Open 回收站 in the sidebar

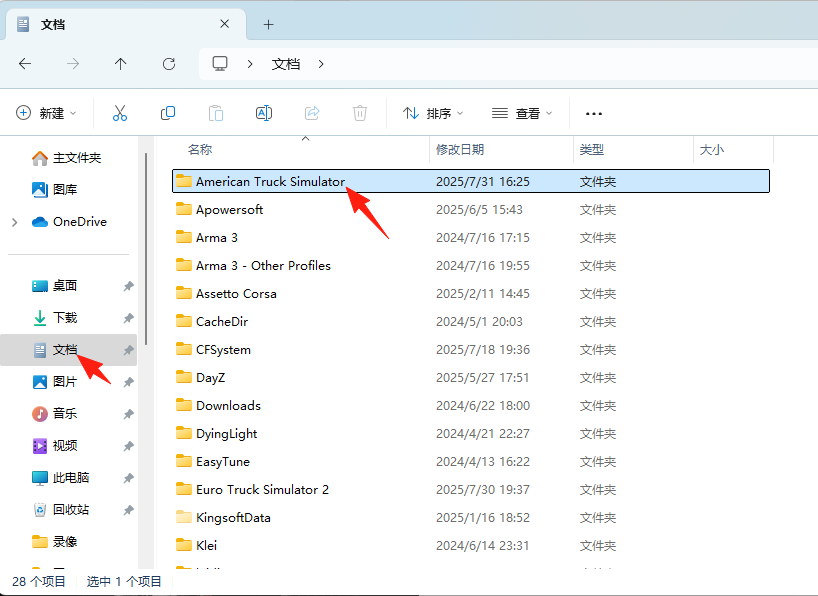(61, 509)
